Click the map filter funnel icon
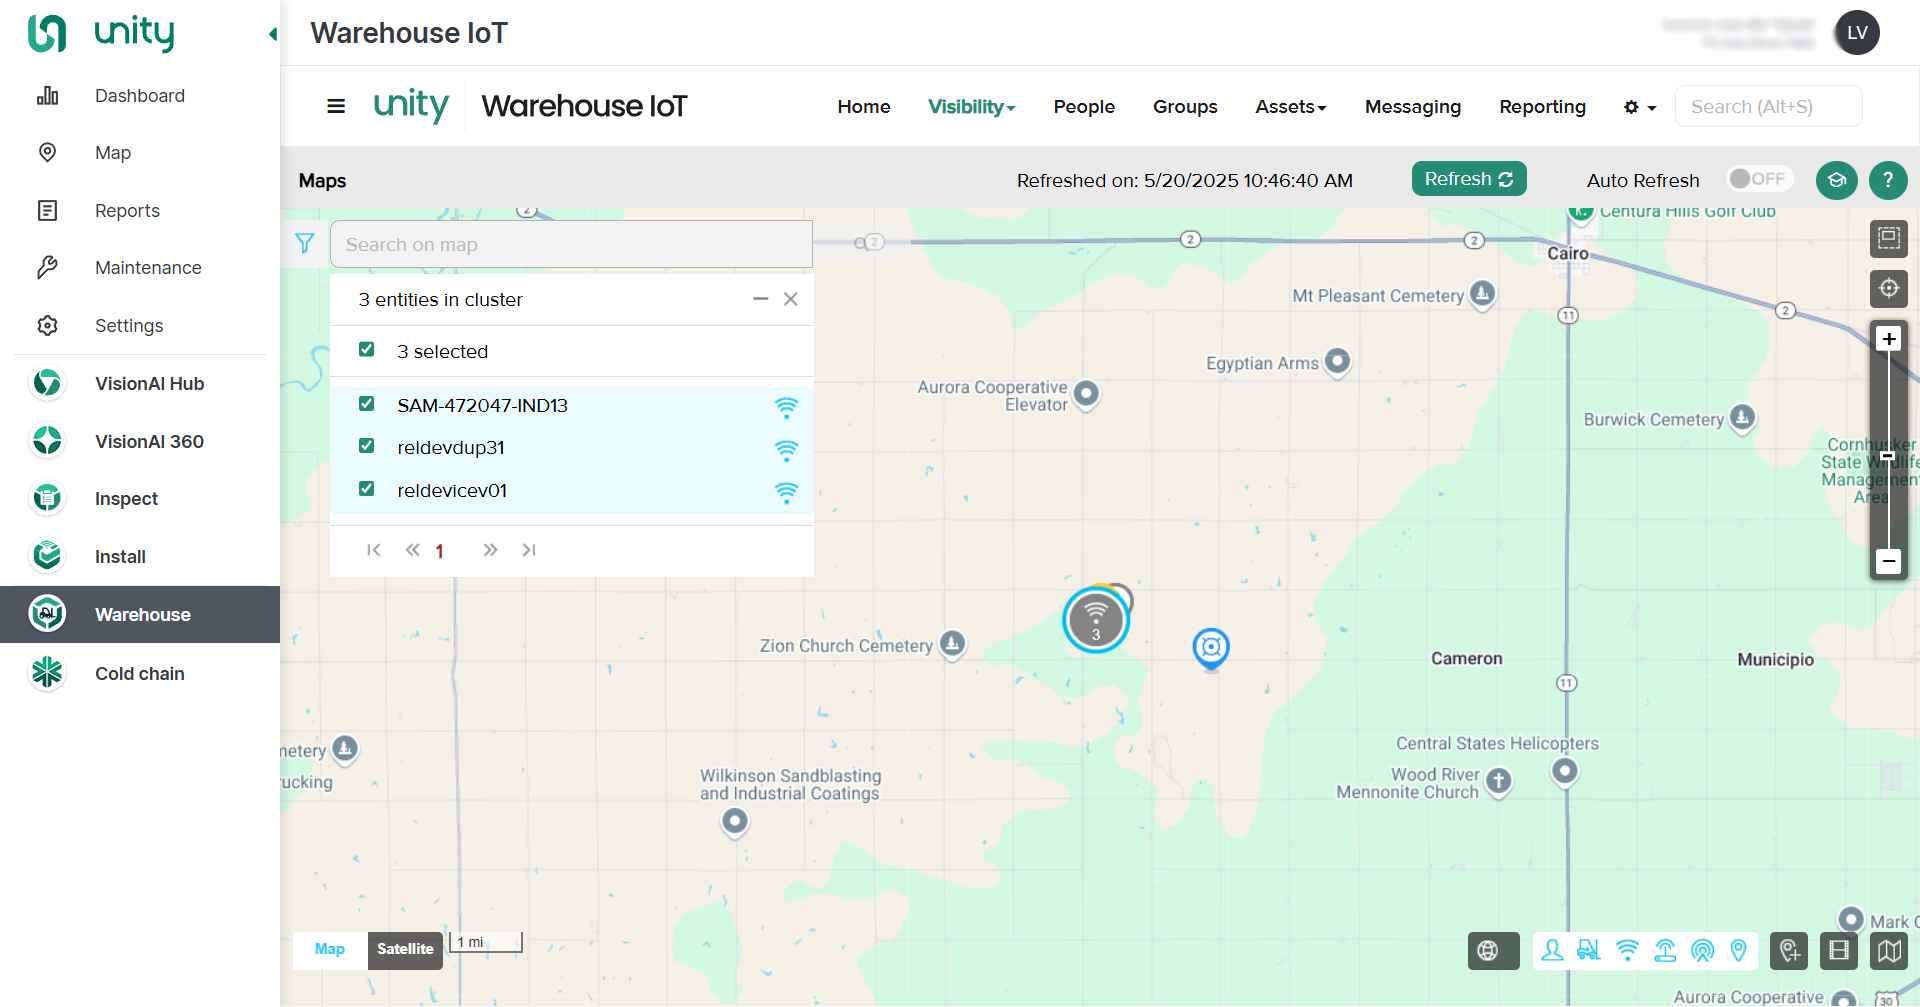This screenshot has height=1007, width=1920. click(305, 243)
